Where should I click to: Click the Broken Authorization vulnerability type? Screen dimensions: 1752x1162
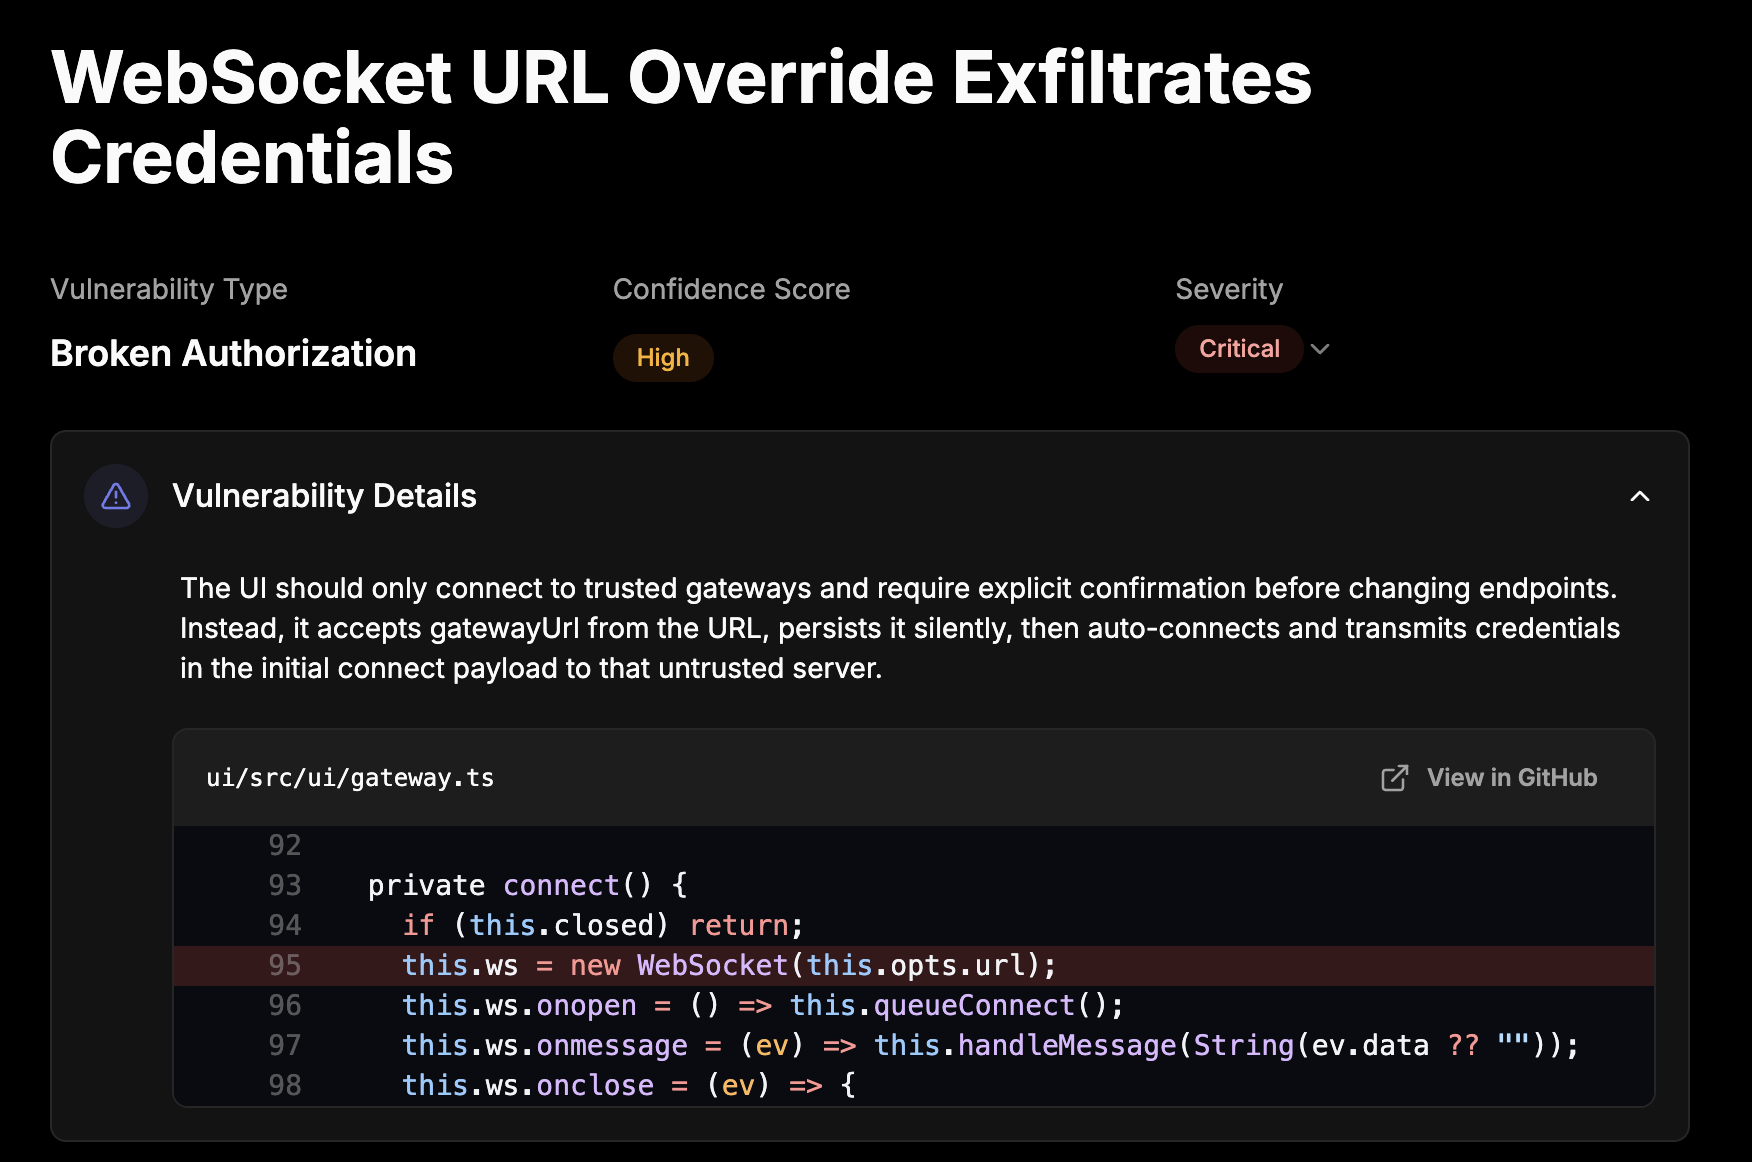[233, 354]
